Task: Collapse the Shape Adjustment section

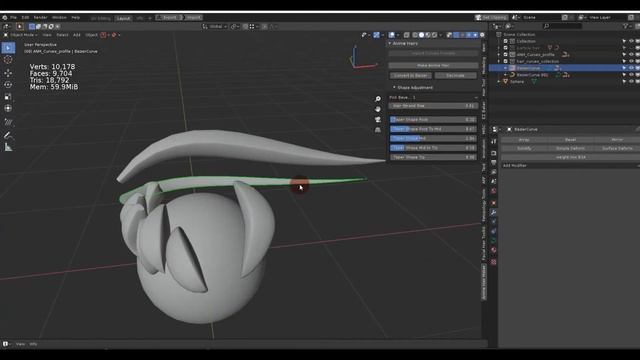Action: pos(394,87)
